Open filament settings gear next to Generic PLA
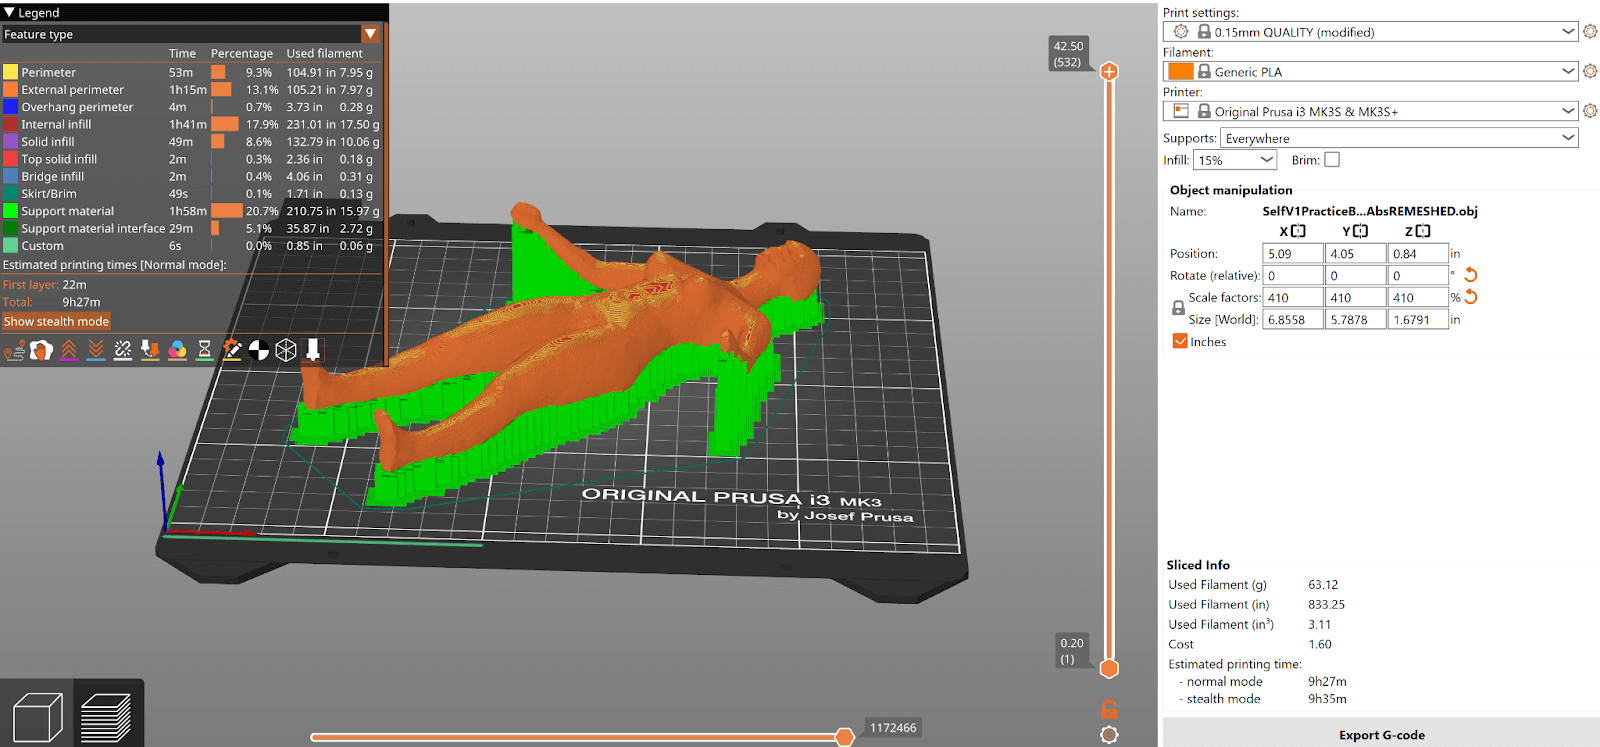Viewport: 1600px width, 747px height. point(1590,72)
